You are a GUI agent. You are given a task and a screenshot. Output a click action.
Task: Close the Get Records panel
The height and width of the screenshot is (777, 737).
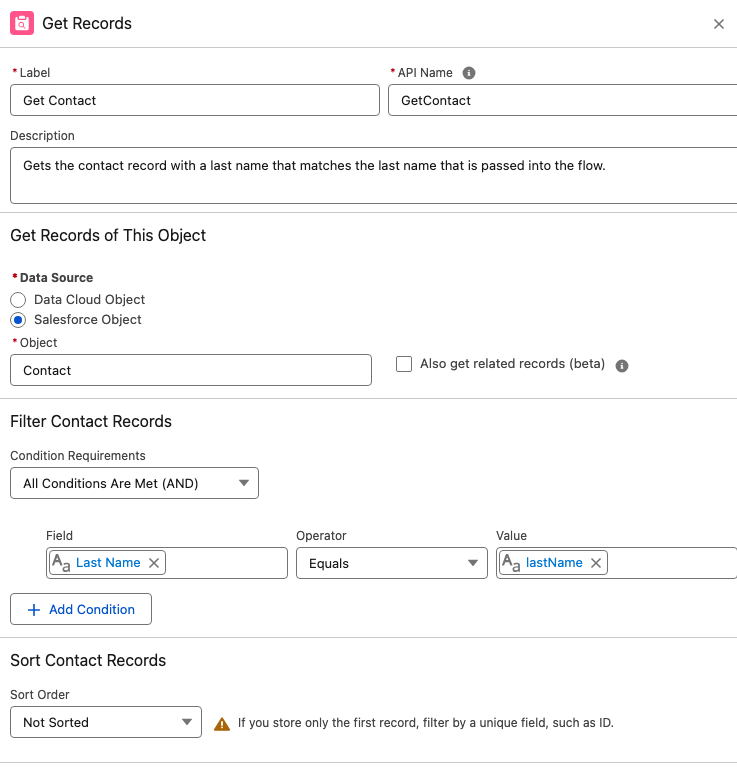[x=719, y=24]
